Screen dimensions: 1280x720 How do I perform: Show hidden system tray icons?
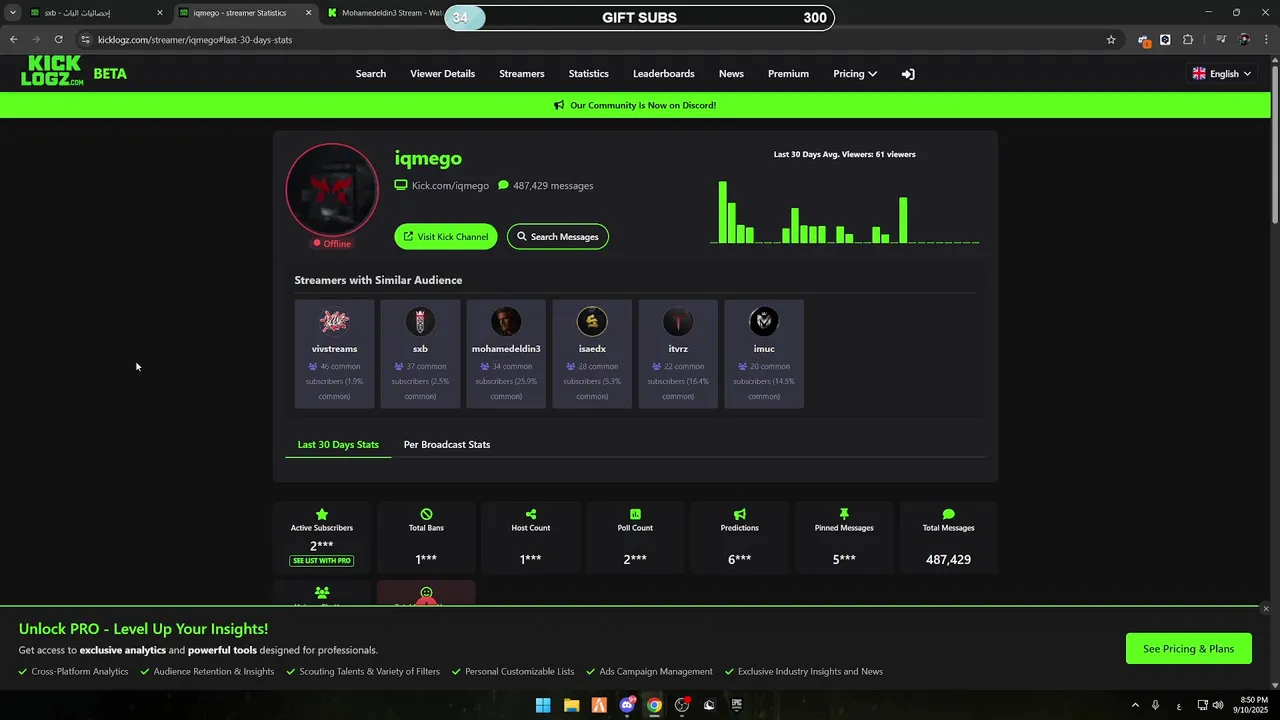(x=1135, y=705)
